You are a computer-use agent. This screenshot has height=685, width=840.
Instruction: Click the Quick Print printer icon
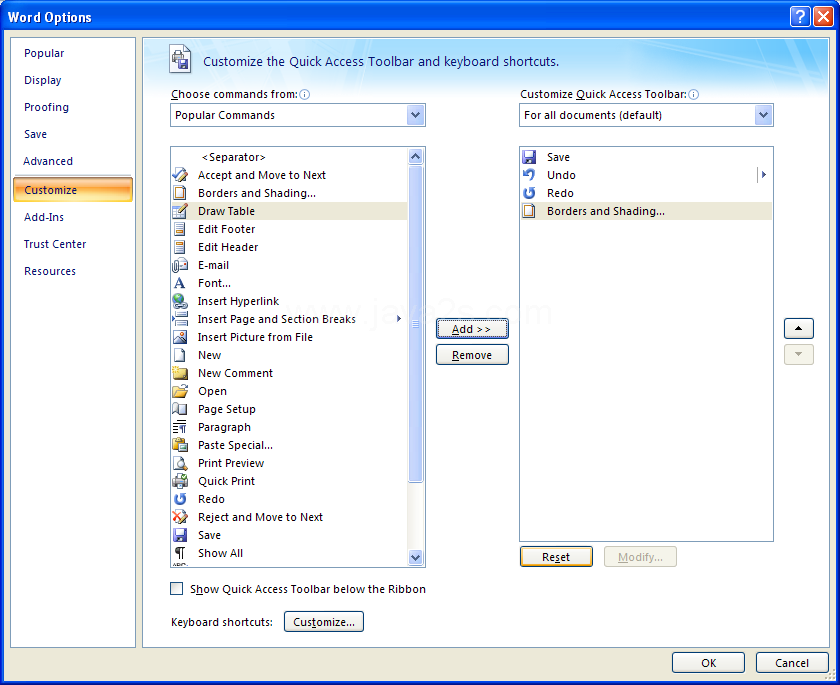tap(180, 481)
